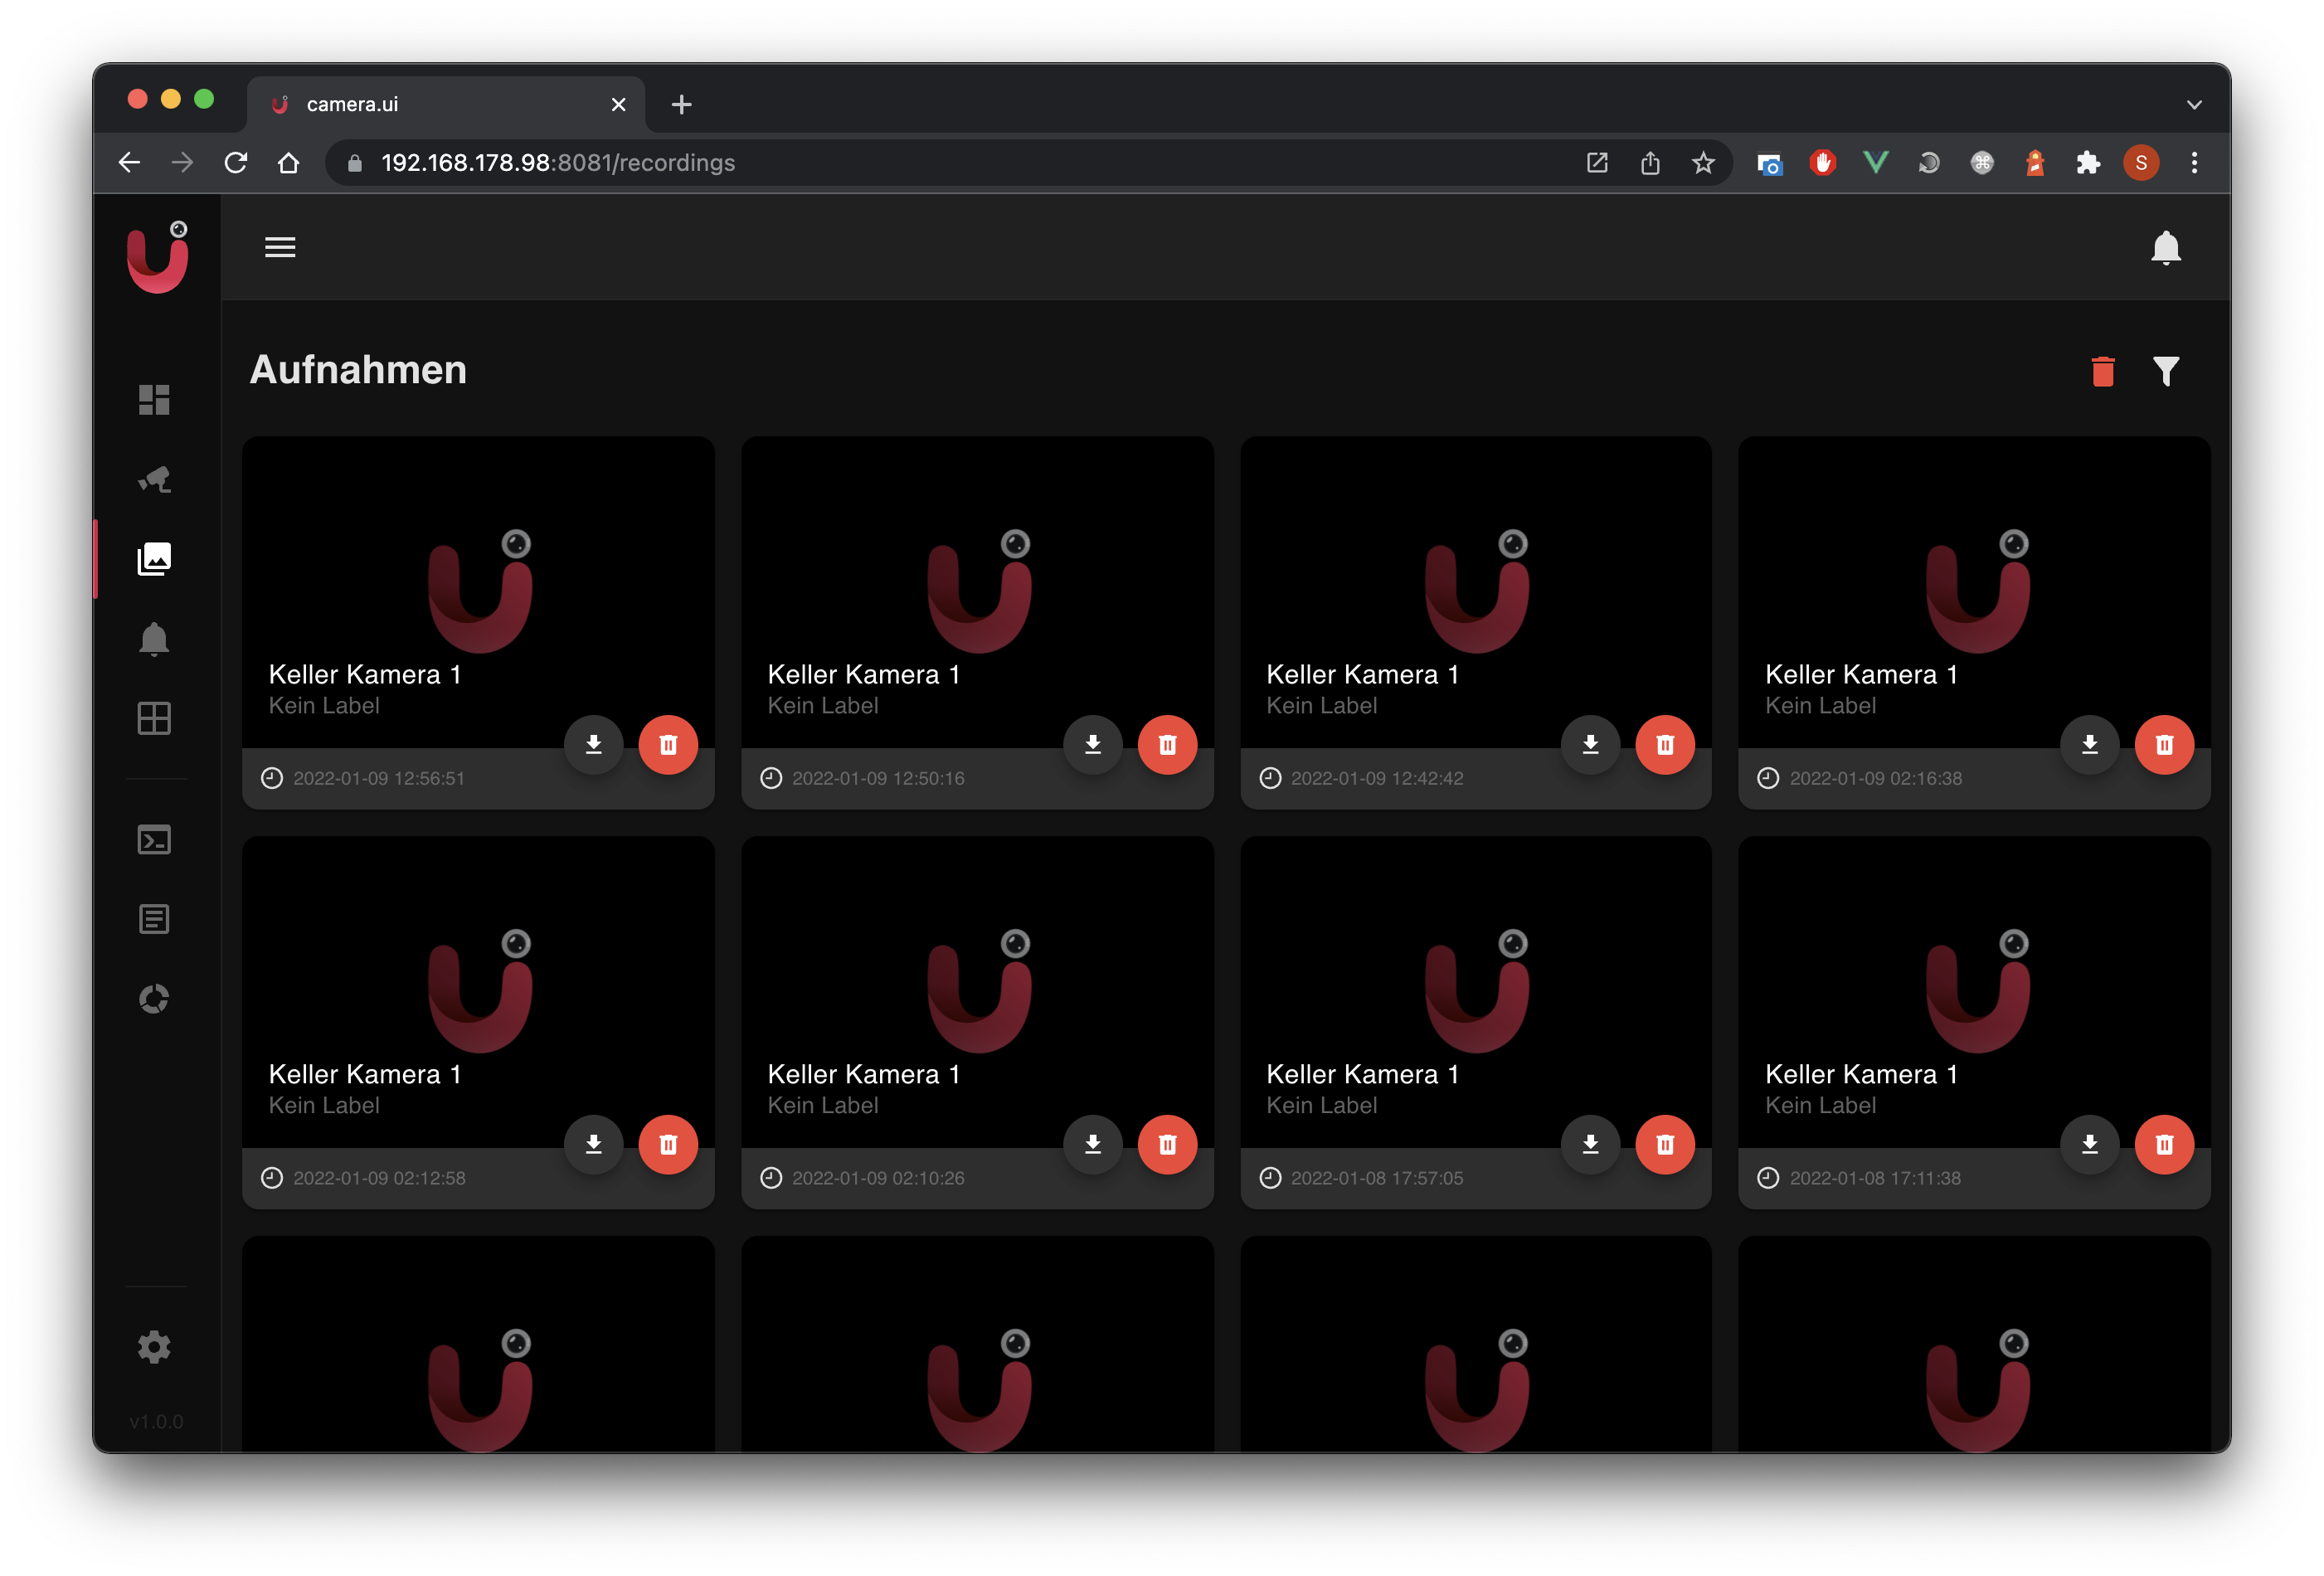Delete the 12:42:42 recording
The height and width of the screenshot is (1576, 2324).
click(1665, 744)
